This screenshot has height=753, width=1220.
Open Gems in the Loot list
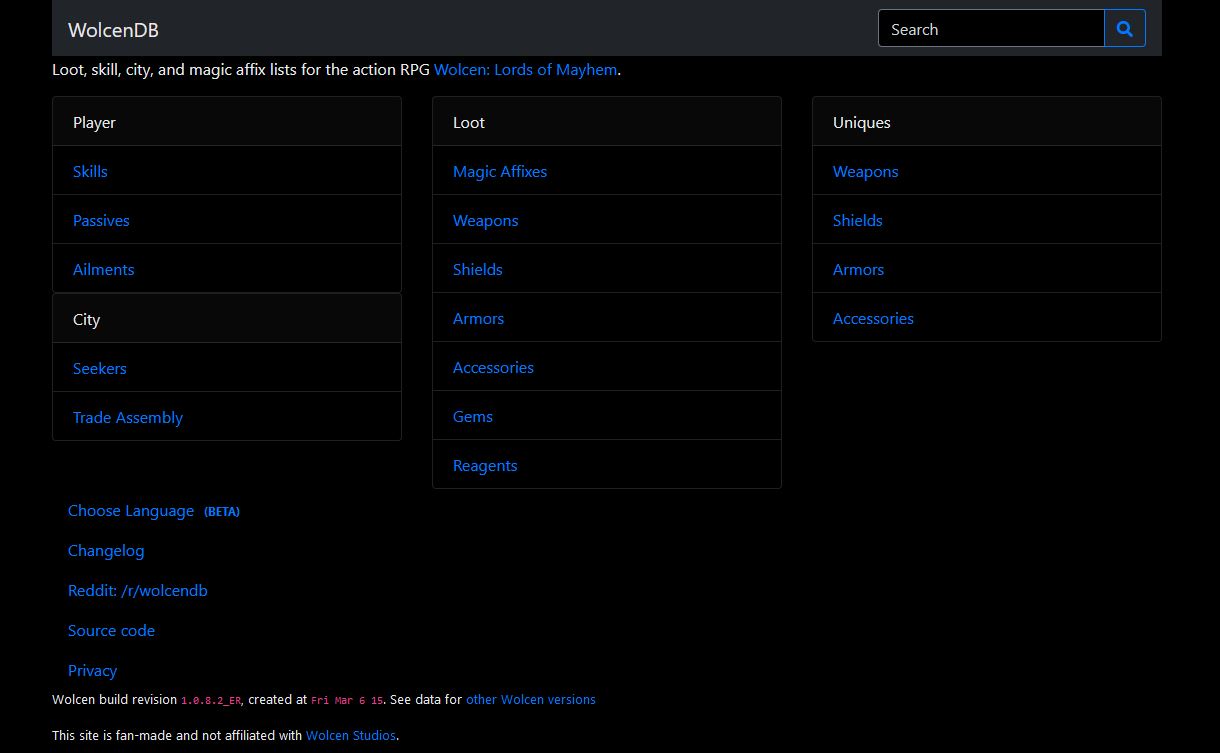tap(473, 417)
